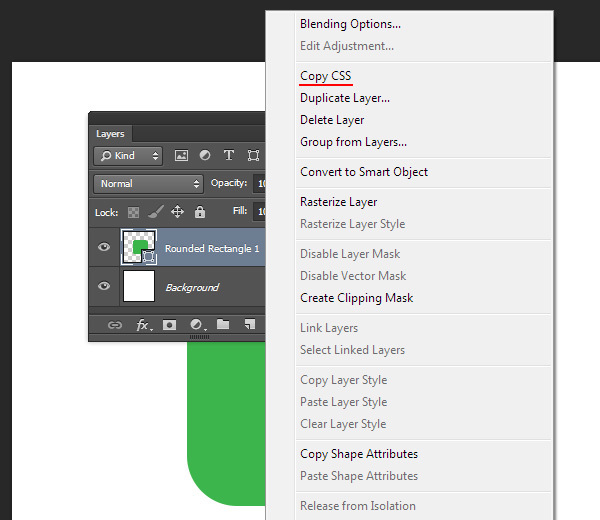Click the type layer filter icon

pos(229,156)
